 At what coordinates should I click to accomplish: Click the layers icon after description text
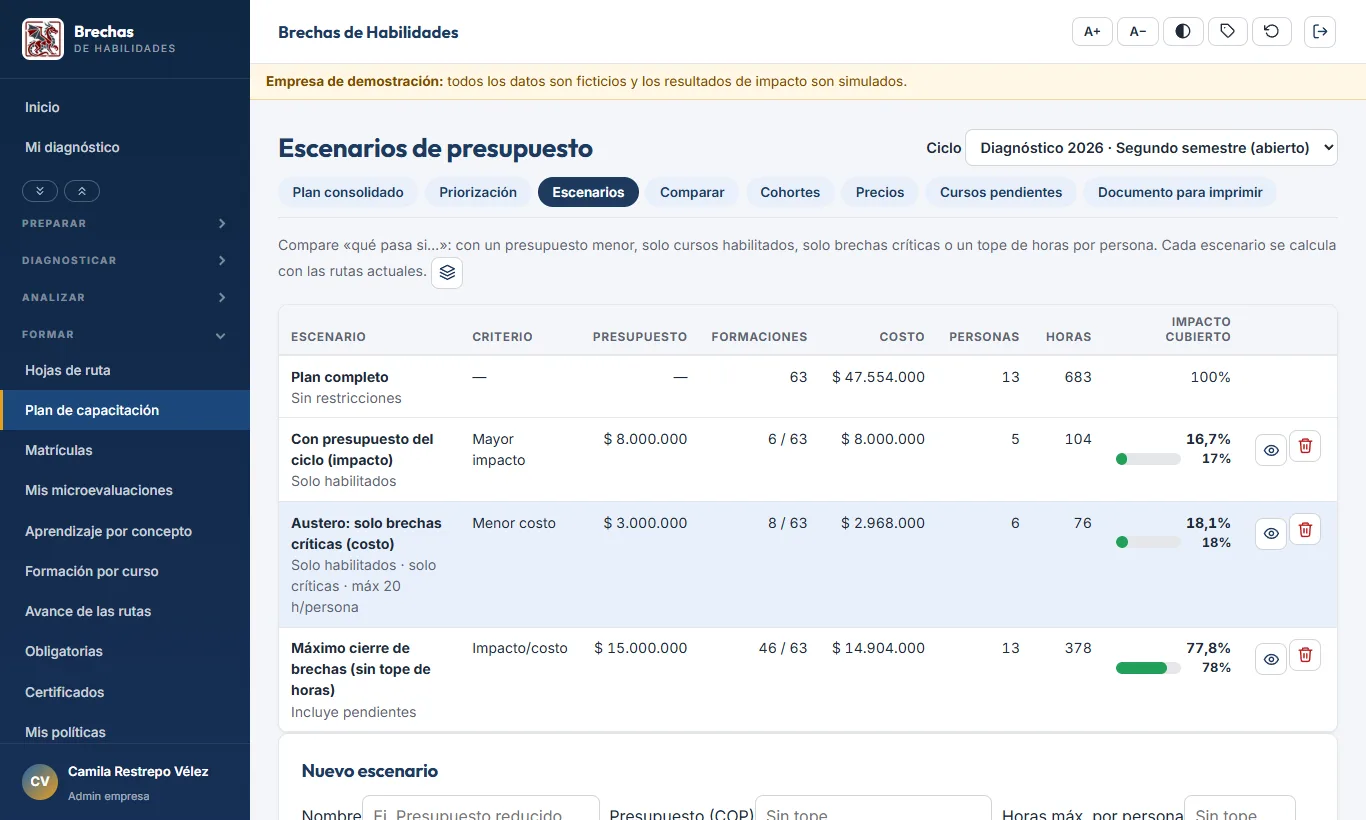(447, 272)
